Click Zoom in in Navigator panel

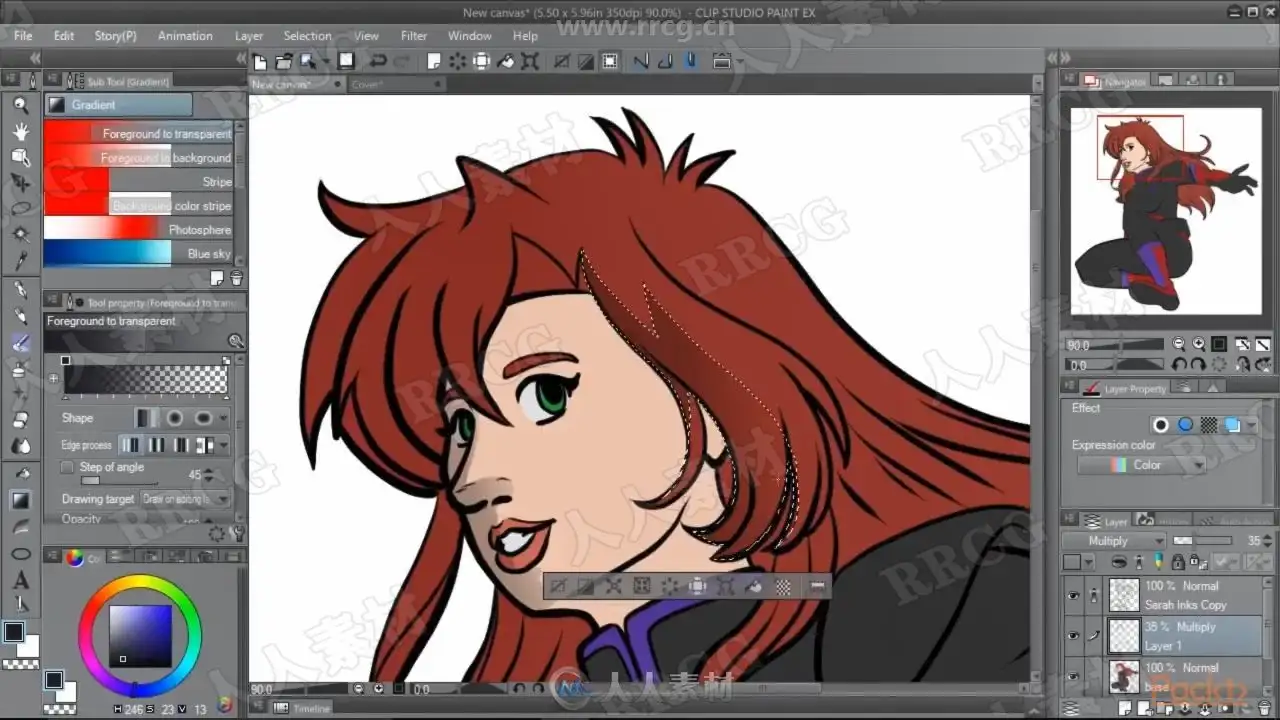point(1198,344)
